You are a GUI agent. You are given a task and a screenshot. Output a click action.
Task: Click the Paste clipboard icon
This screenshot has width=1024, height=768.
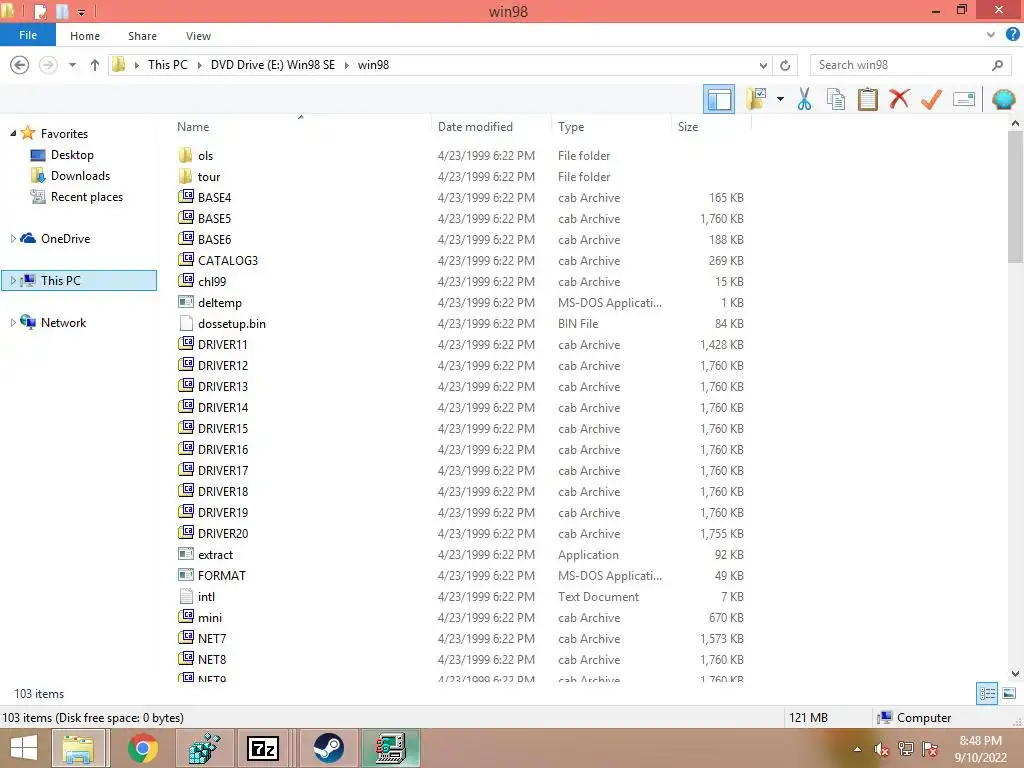(x=867, y=99)
